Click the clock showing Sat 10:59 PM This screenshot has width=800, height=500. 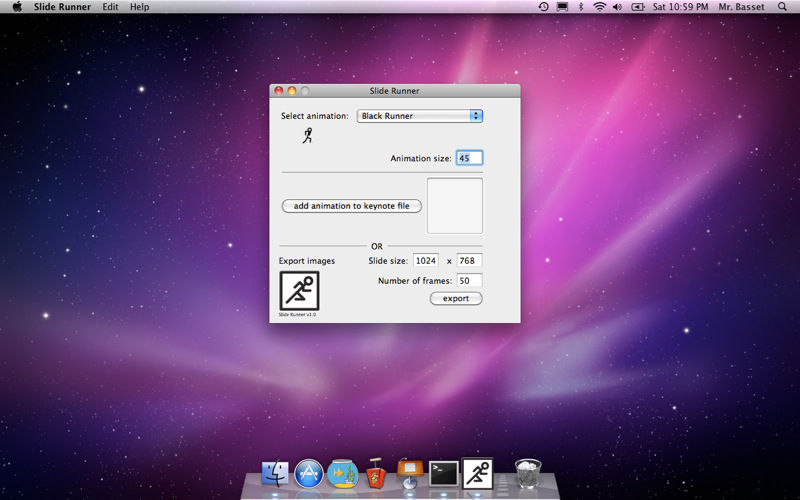pos(680,7)
